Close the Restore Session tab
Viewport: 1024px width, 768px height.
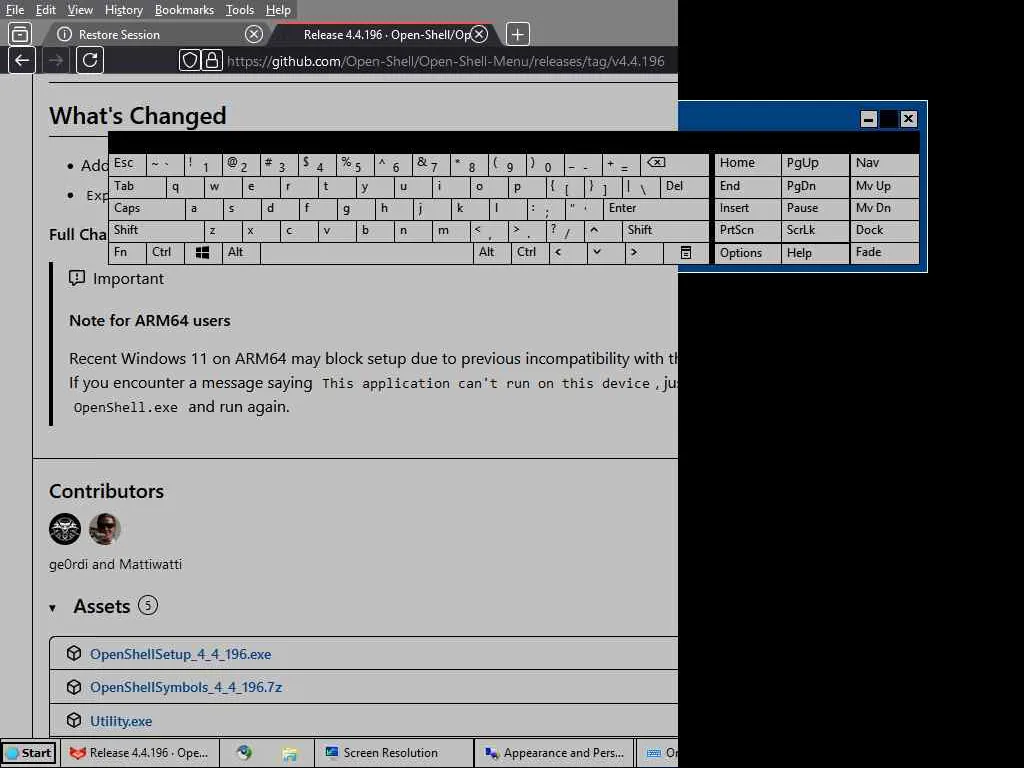click(254, 34)
